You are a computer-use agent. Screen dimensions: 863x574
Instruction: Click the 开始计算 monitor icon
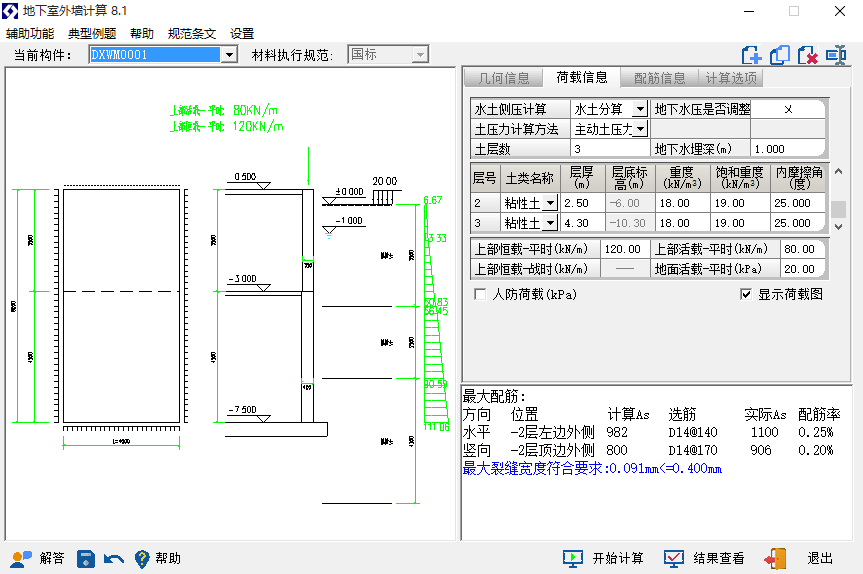[x=573, y=559]
